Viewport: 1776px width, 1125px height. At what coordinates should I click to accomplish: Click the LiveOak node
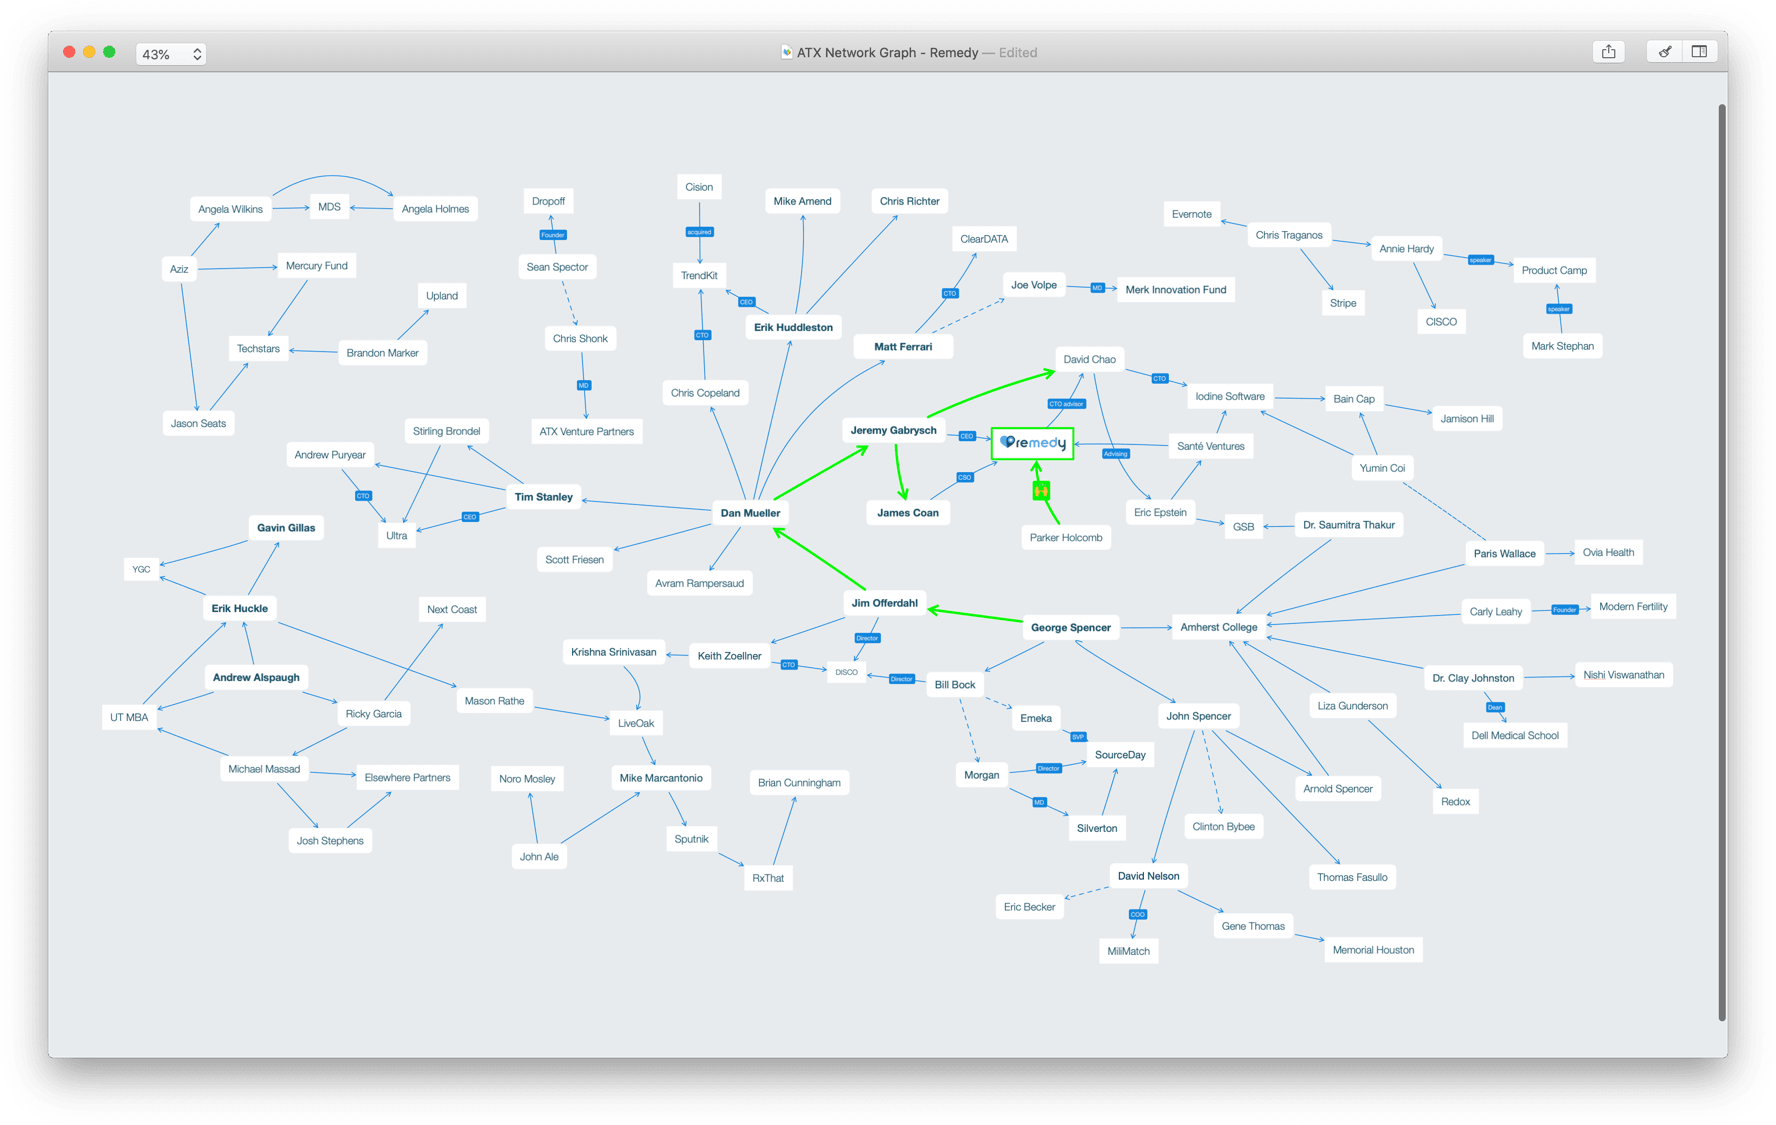pos(636,723)
